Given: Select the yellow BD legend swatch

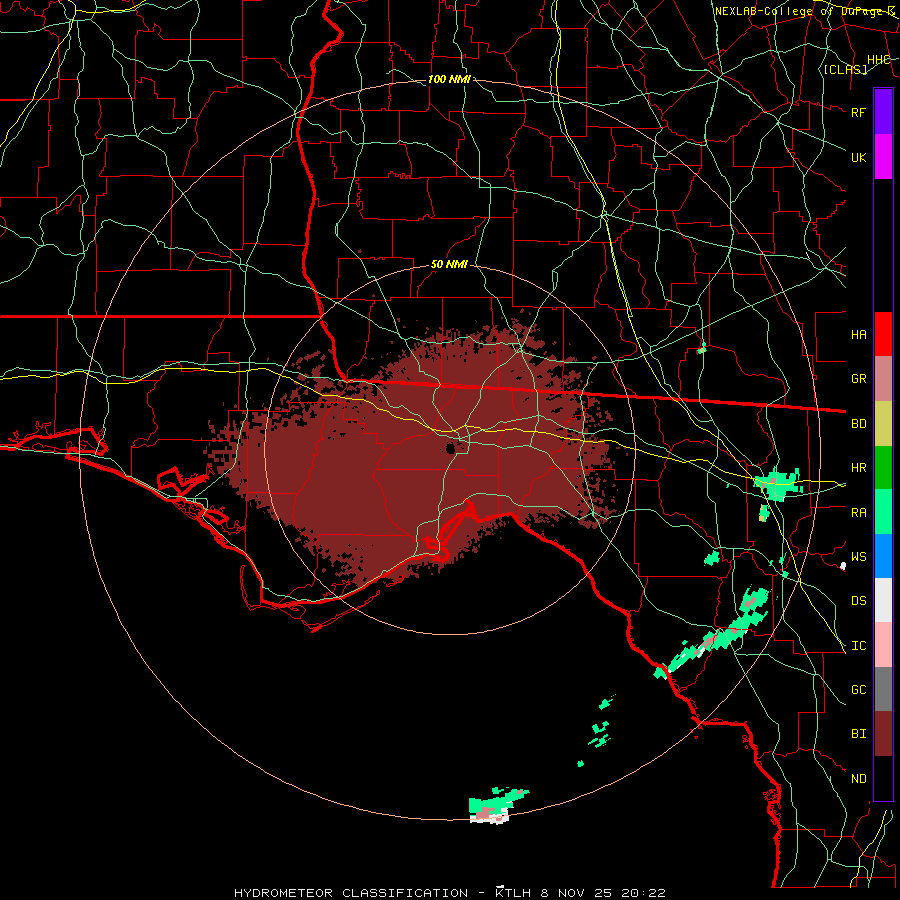Looking at the screenshot, I should [883, 424].
